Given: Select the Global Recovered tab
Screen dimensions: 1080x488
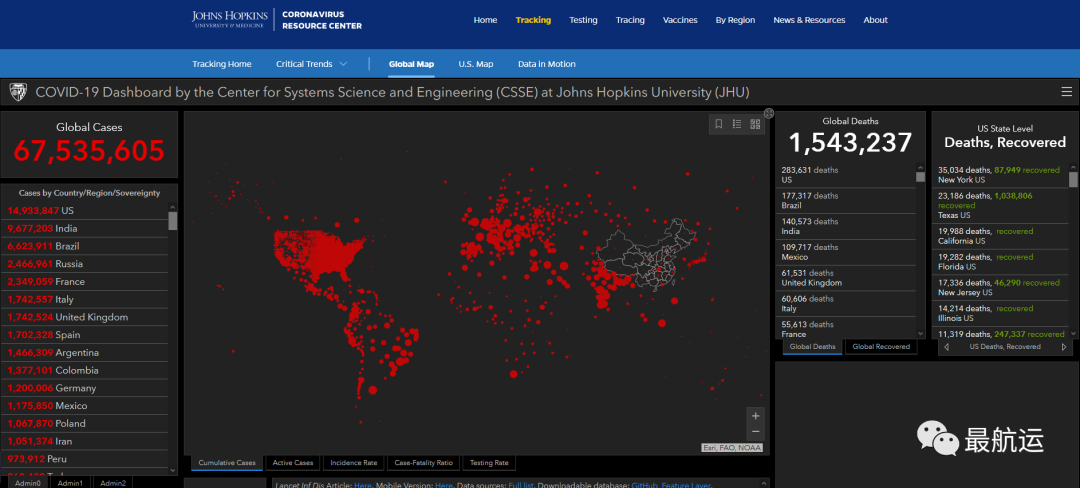Looking at the screenshot, I should pos(881,347).
